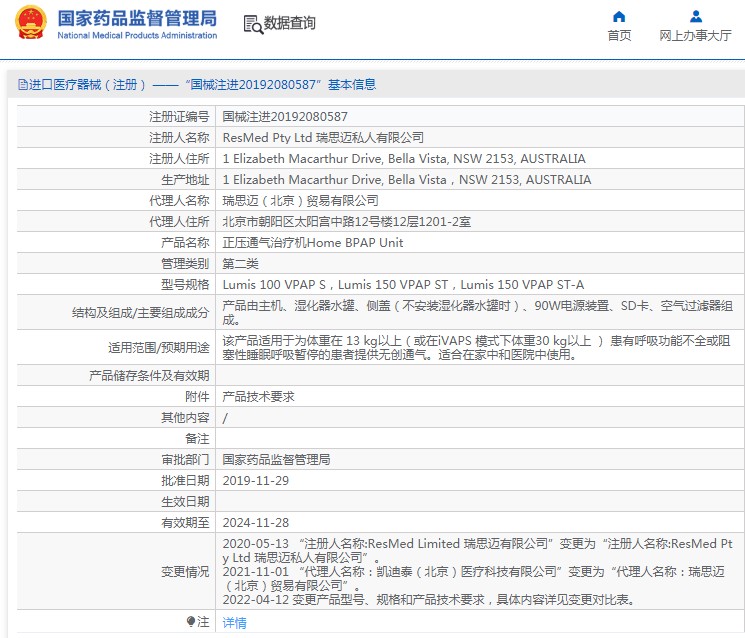Click the 注册证编号 field label
Viewport: 745px width, 638px height.
click(179, 116)
